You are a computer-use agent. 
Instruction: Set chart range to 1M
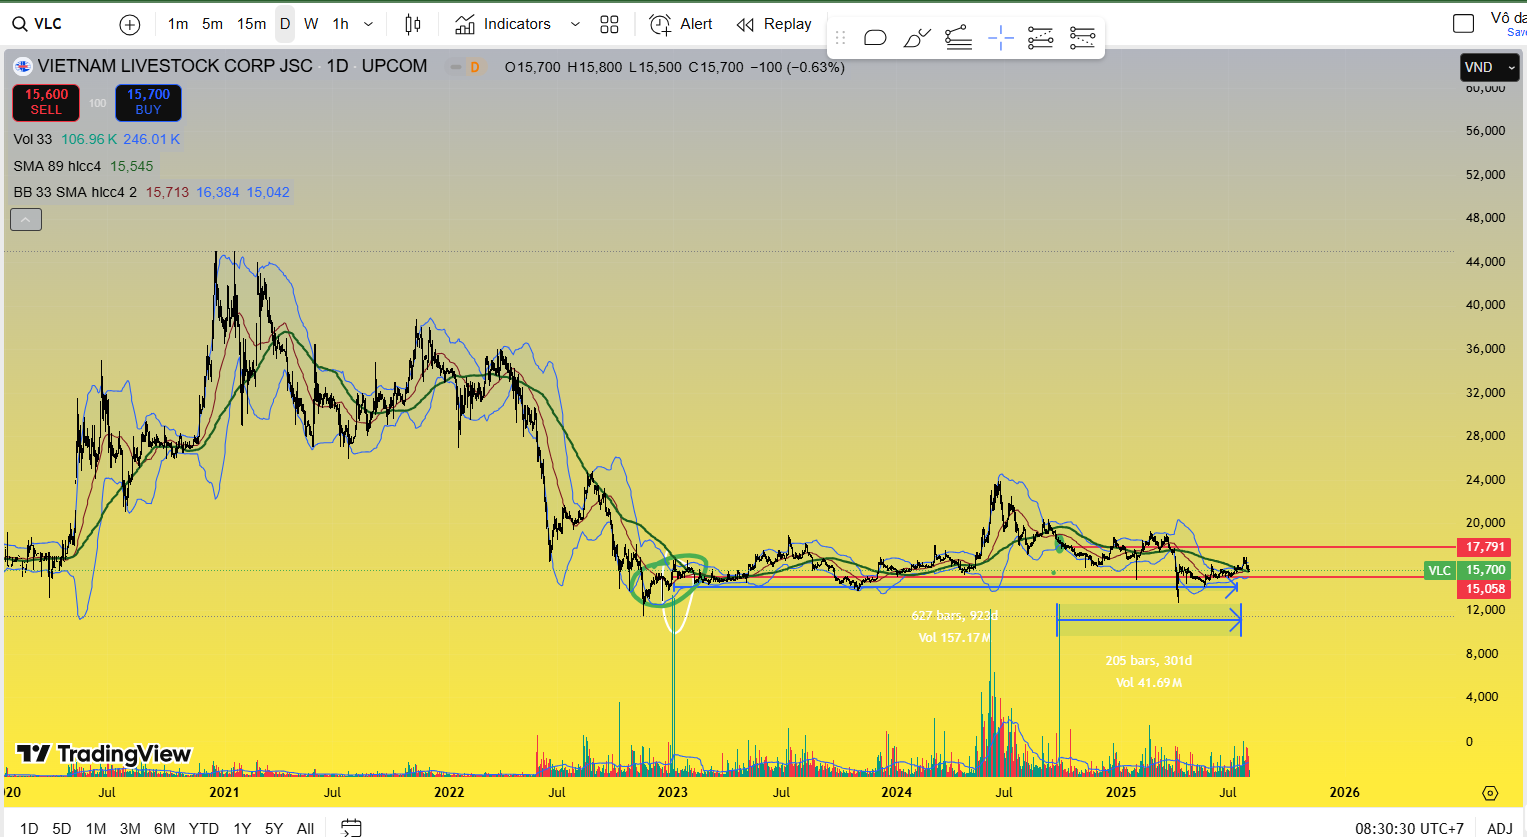coord(96,828)
